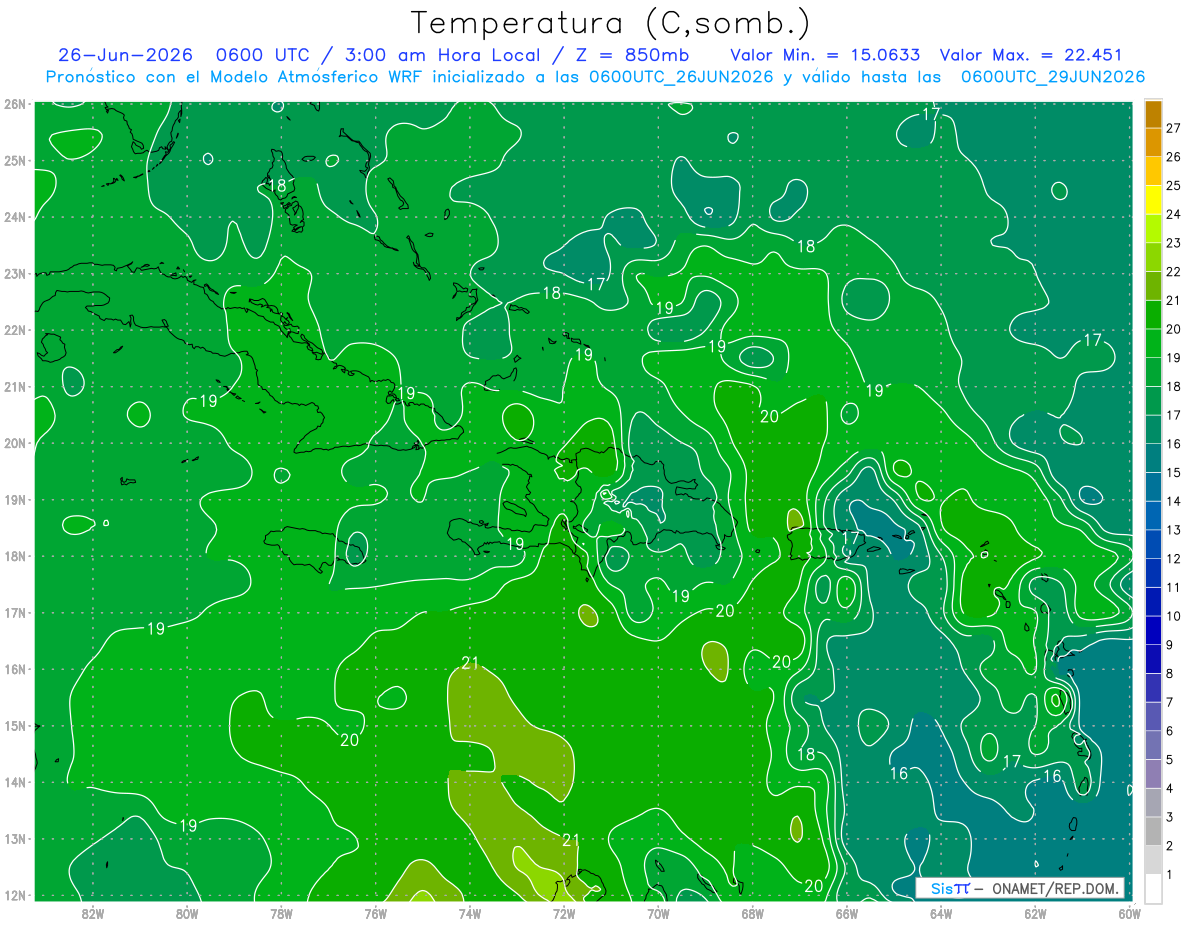
Task: Click the 74W longitude axis label
Action: click(470, 912)
